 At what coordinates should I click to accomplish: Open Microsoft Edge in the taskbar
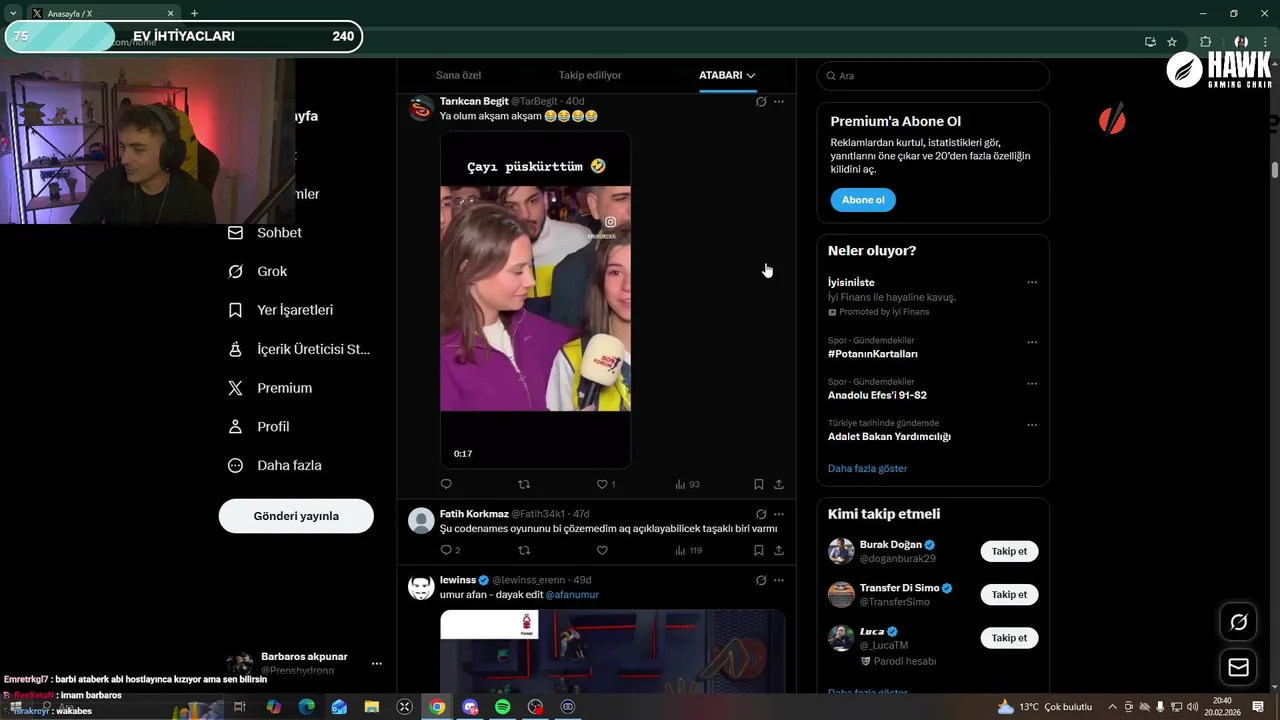pos(306,707)
